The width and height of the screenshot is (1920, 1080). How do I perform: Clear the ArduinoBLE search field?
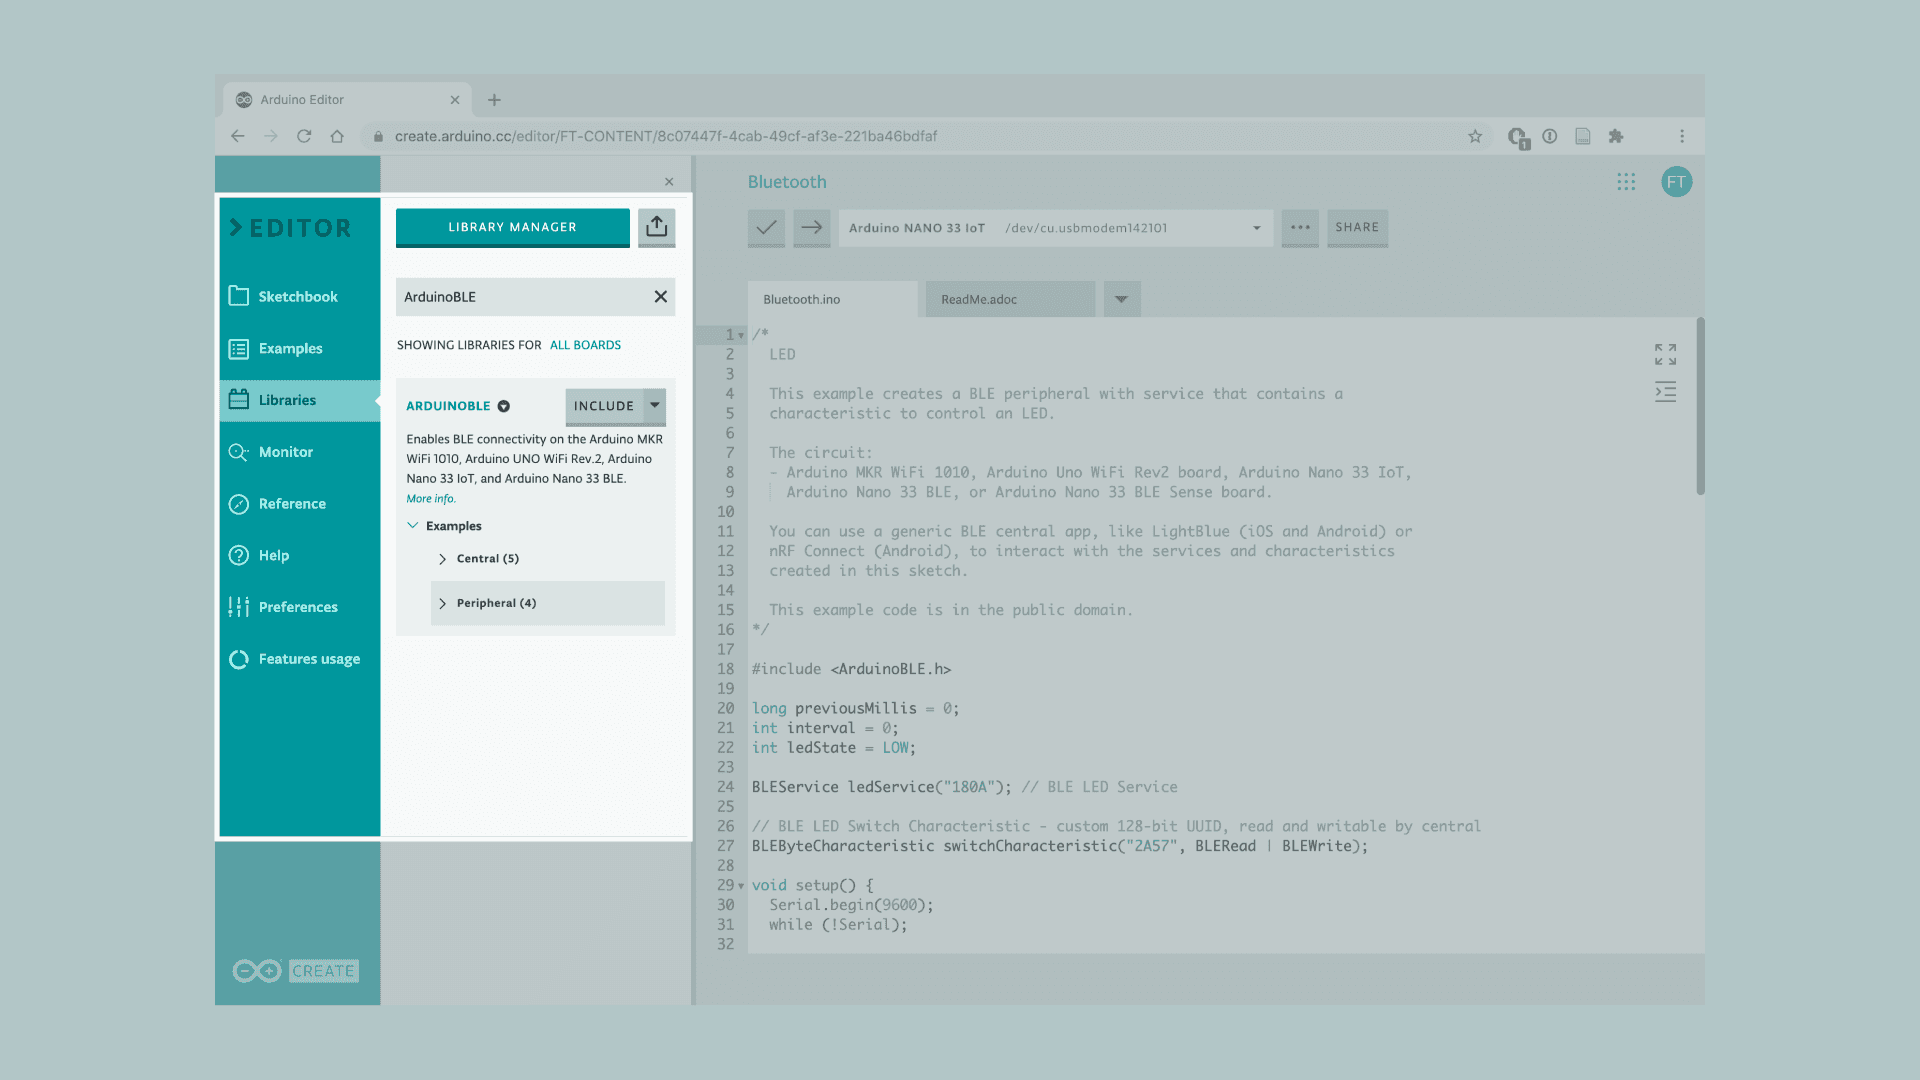(660, 297)
